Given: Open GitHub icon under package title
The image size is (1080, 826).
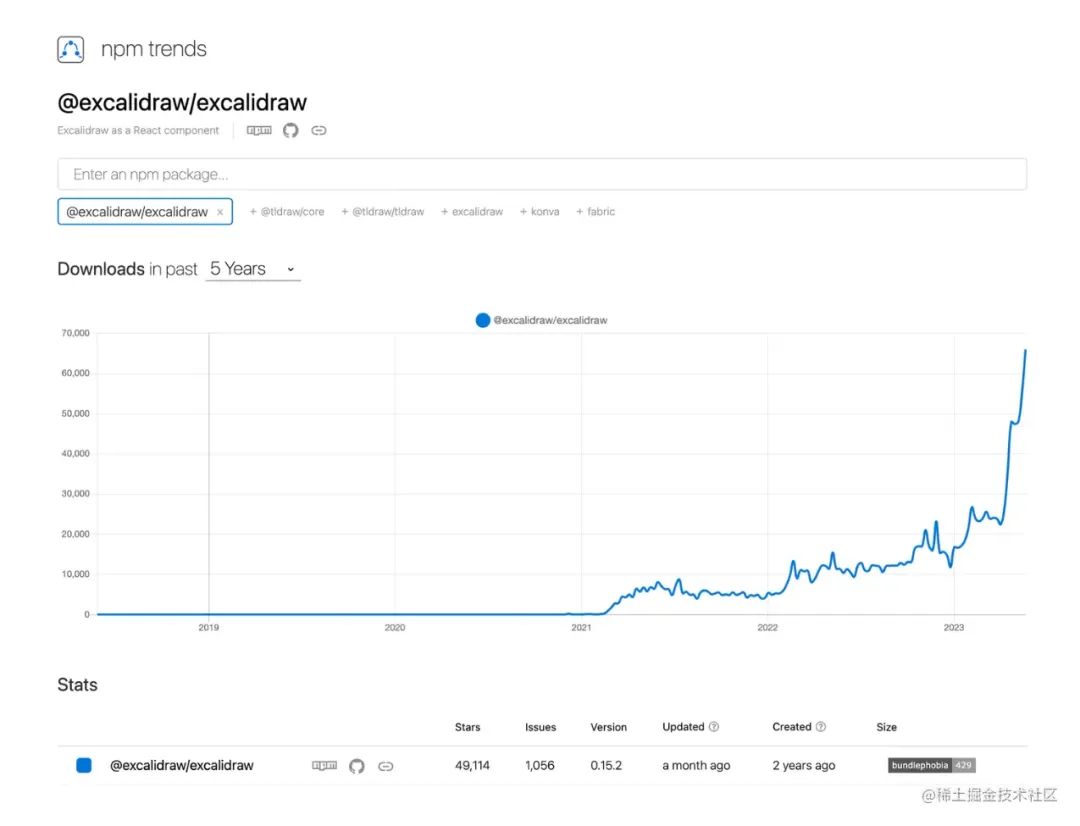Looking at the screenshot, I should pyautogui.click(x=291, y=130).
